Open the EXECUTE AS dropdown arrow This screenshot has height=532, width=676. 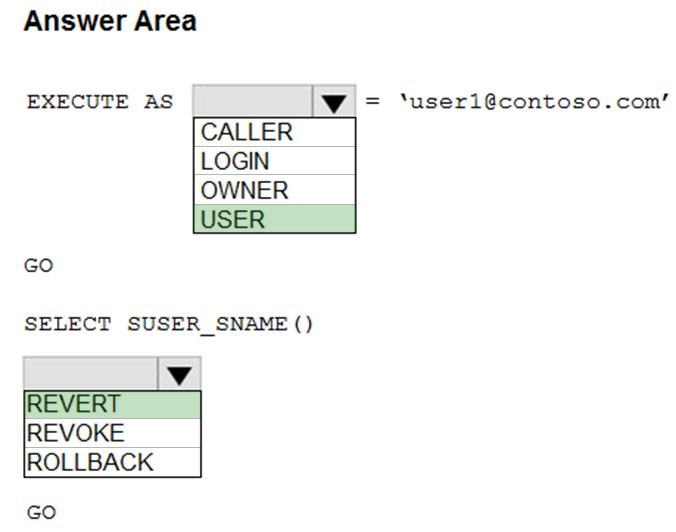click(x=334, y=101)
